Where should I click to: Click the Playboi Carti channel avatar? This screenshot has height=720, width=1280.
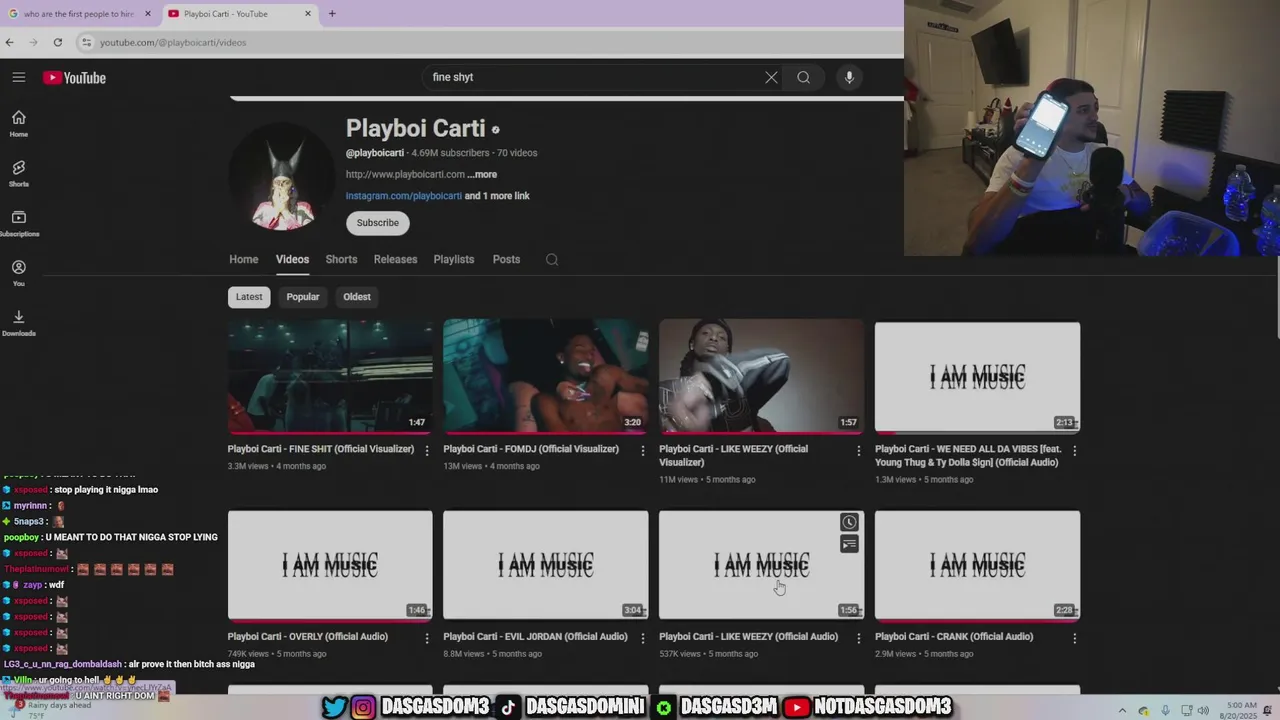283,177
